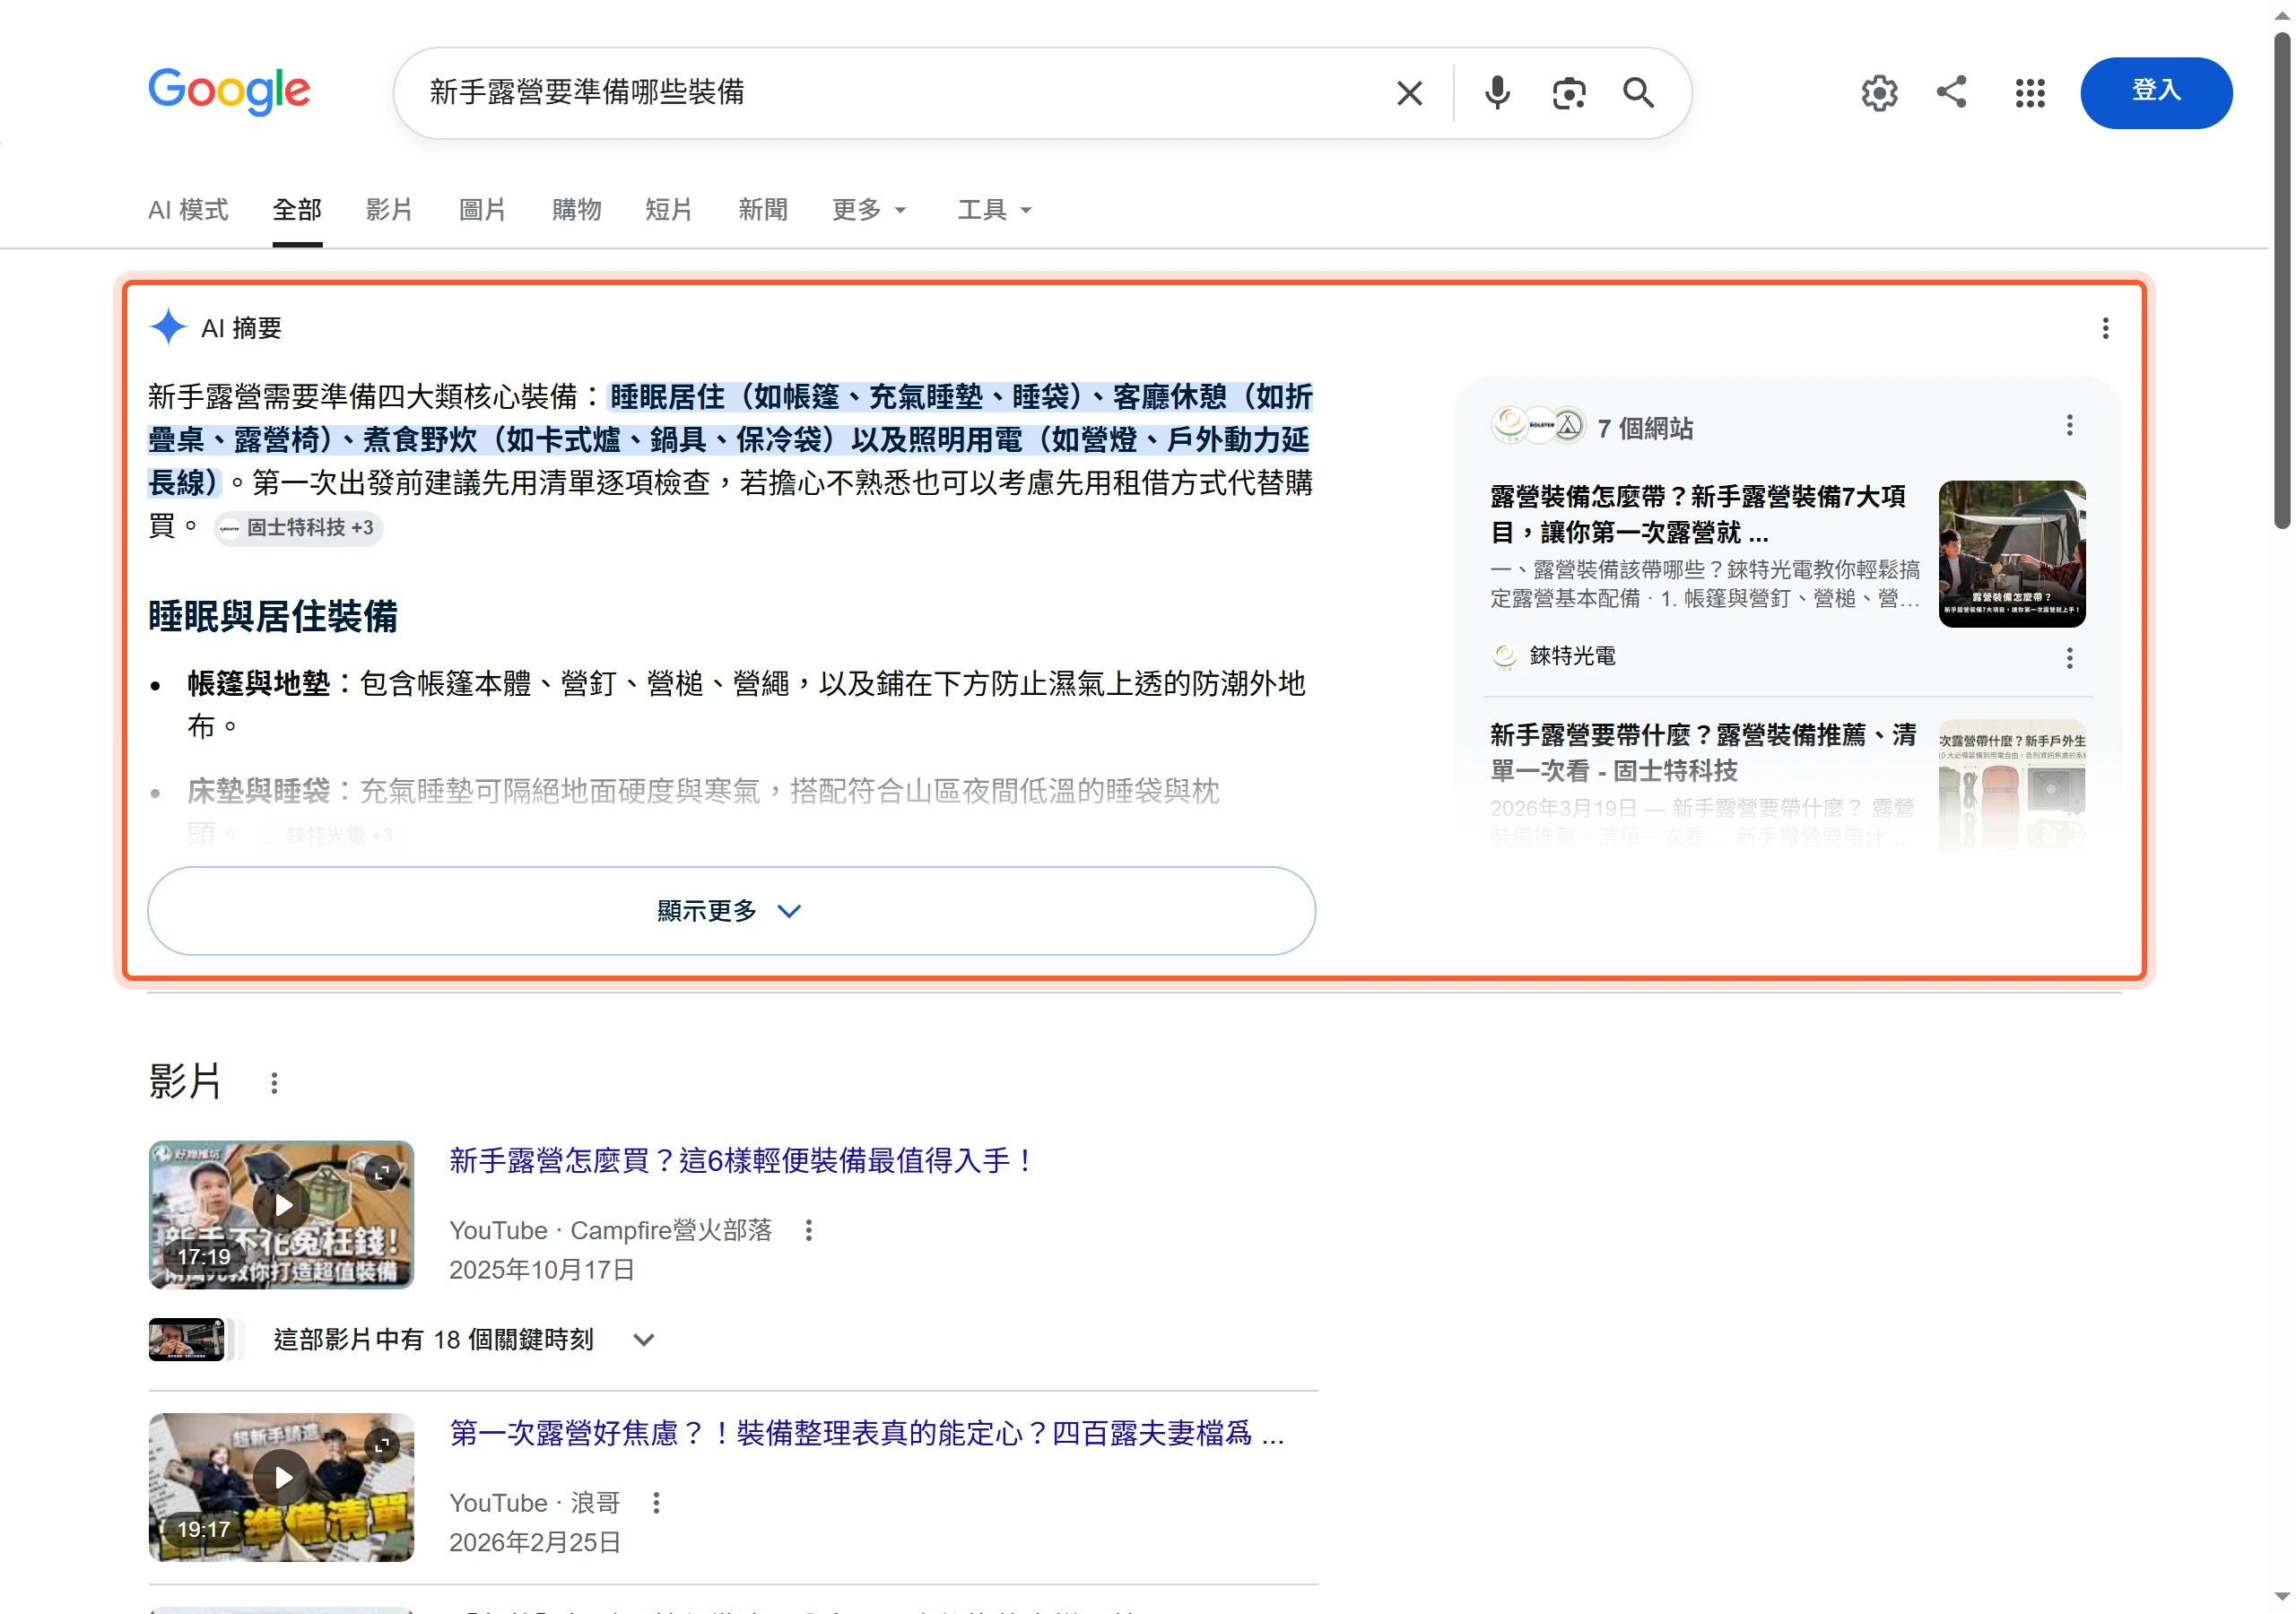Expand AI summary with 顯示更多
Screen dimensions: 2296x1614
pyautogui.click(x=731, y=910)
